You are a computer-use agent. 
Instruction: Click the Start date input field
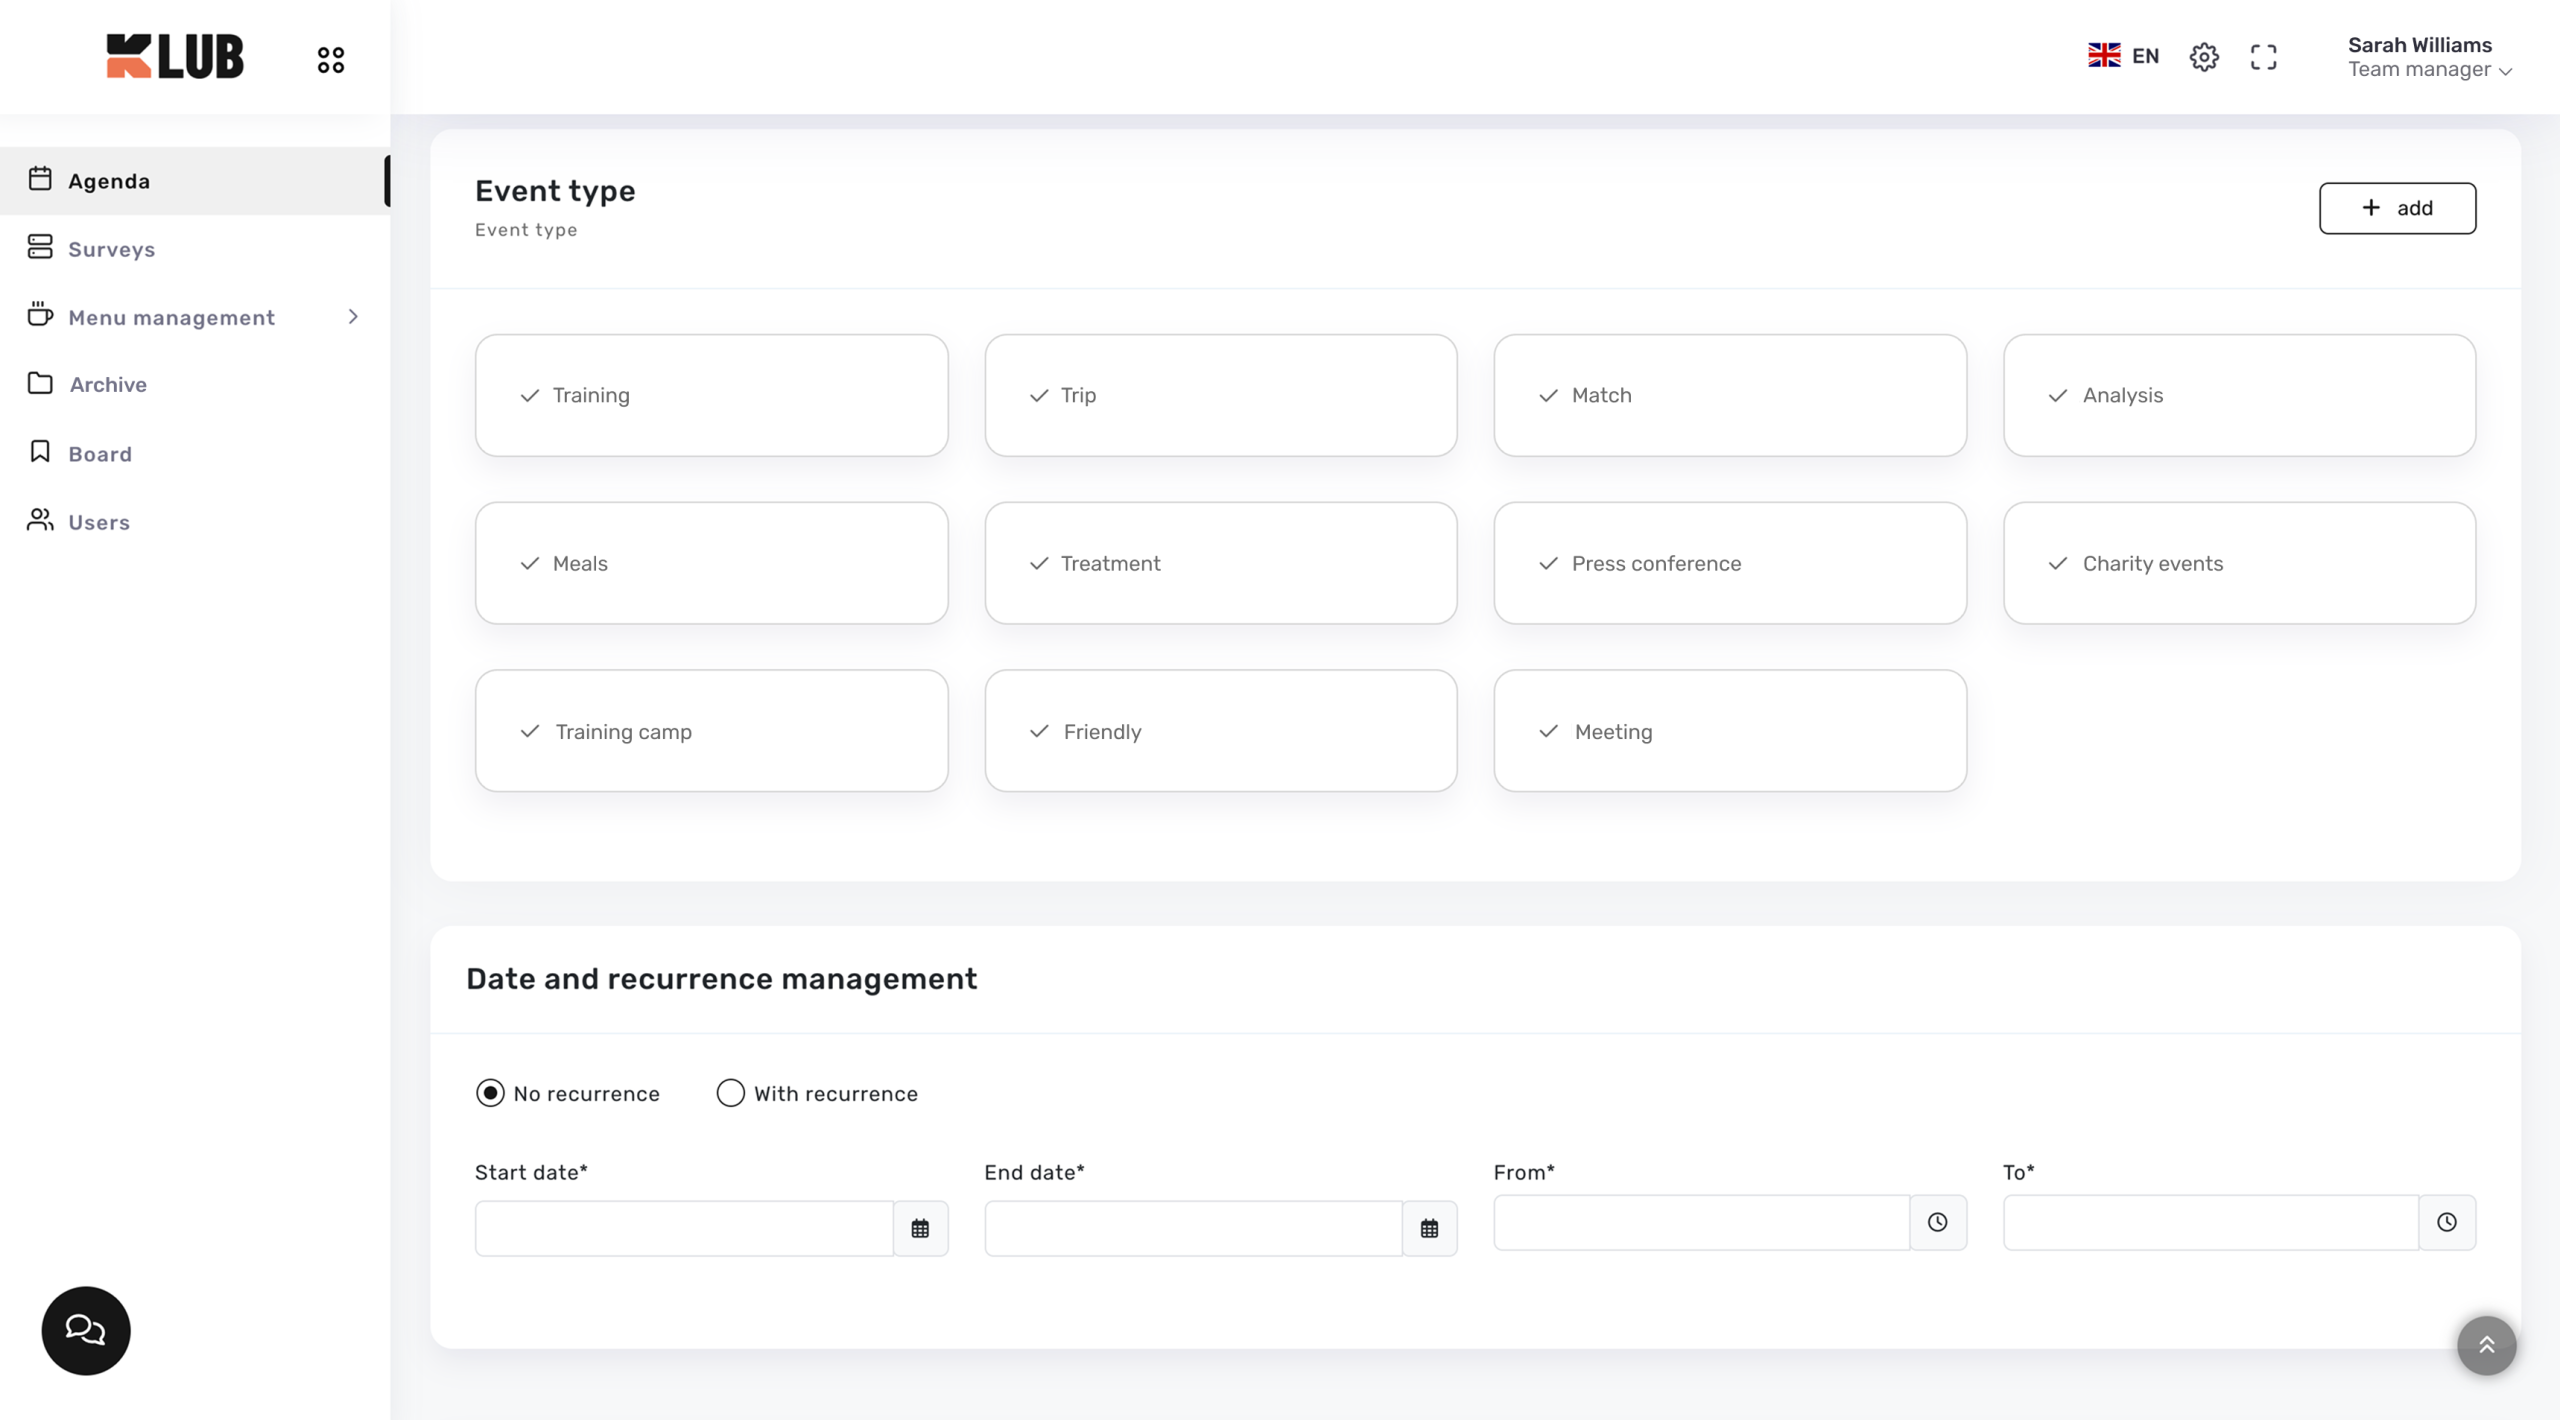tap(684, 1228)
